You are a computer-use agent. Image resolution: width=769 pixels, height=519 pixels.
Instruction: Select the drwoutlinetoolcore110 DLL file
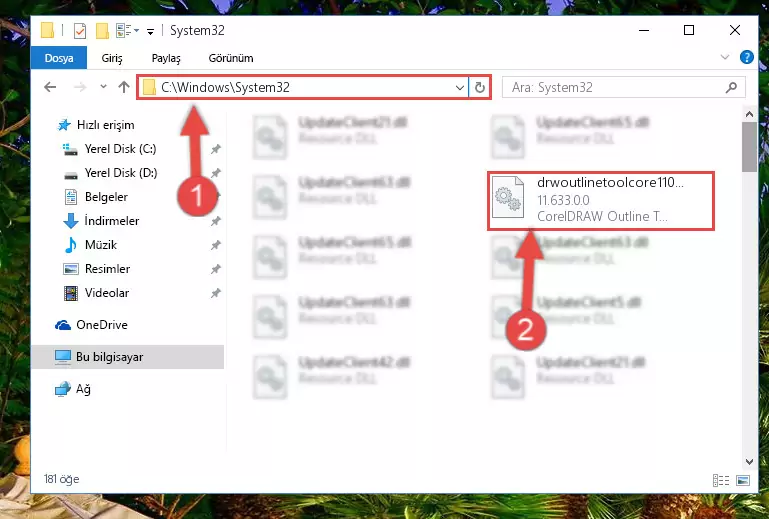pyautogui.click(x=601, y=200)
